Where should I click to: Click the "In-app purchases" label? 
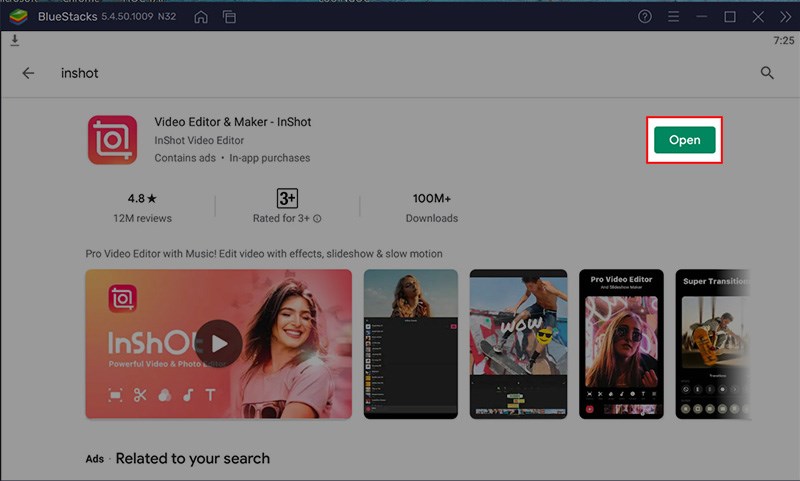click(269, 158)
